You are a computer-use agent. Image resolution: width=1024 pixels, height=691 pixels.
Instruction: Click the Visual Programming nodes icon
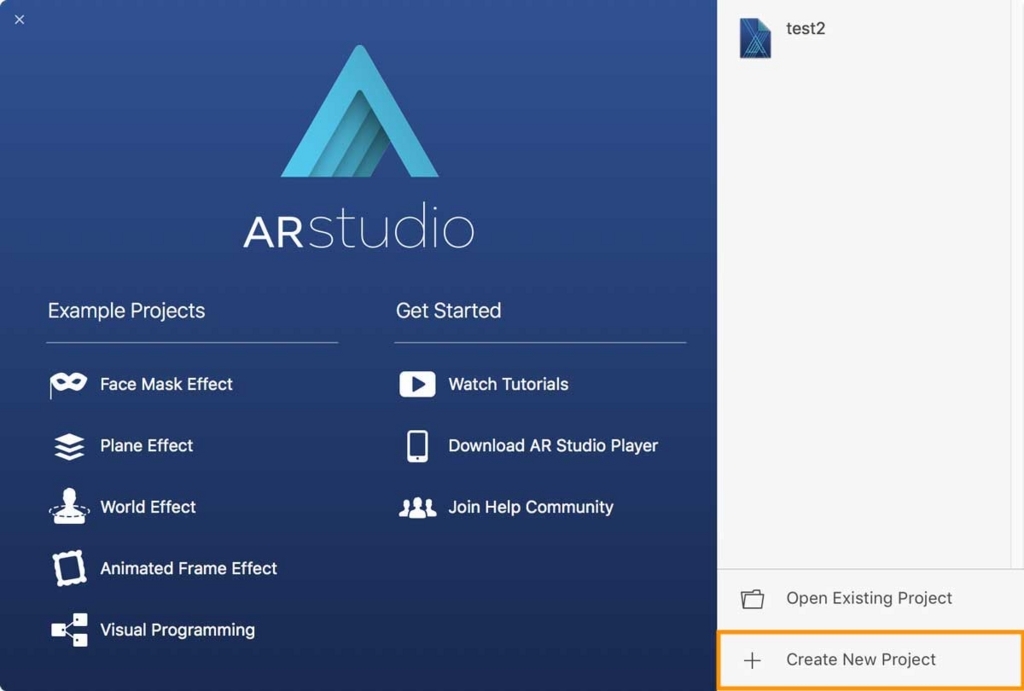[x=69, y=630]
